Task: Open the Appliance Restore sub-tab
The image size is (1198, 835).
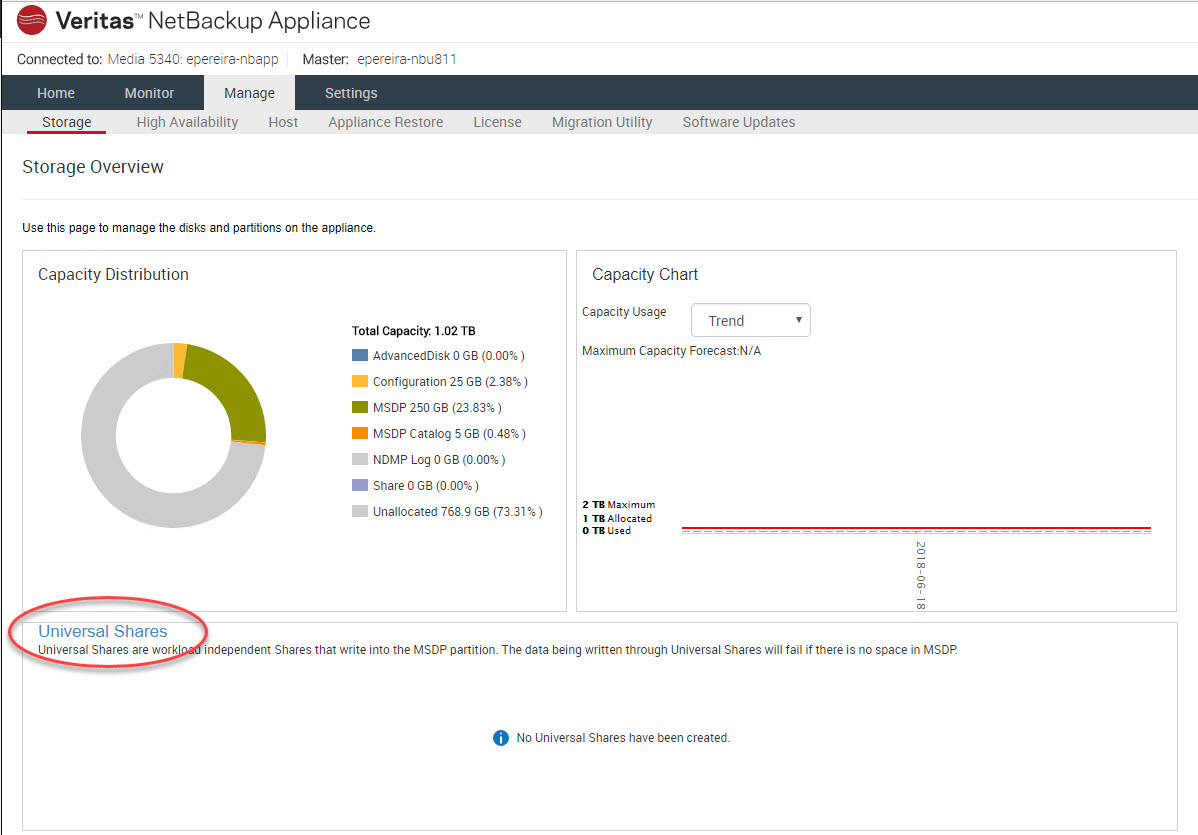Action: 386,122
